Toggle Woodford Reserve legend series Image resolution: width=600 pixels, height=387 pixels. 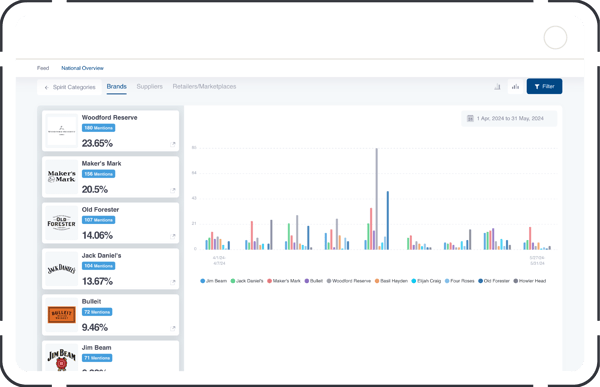coord(349,281)
